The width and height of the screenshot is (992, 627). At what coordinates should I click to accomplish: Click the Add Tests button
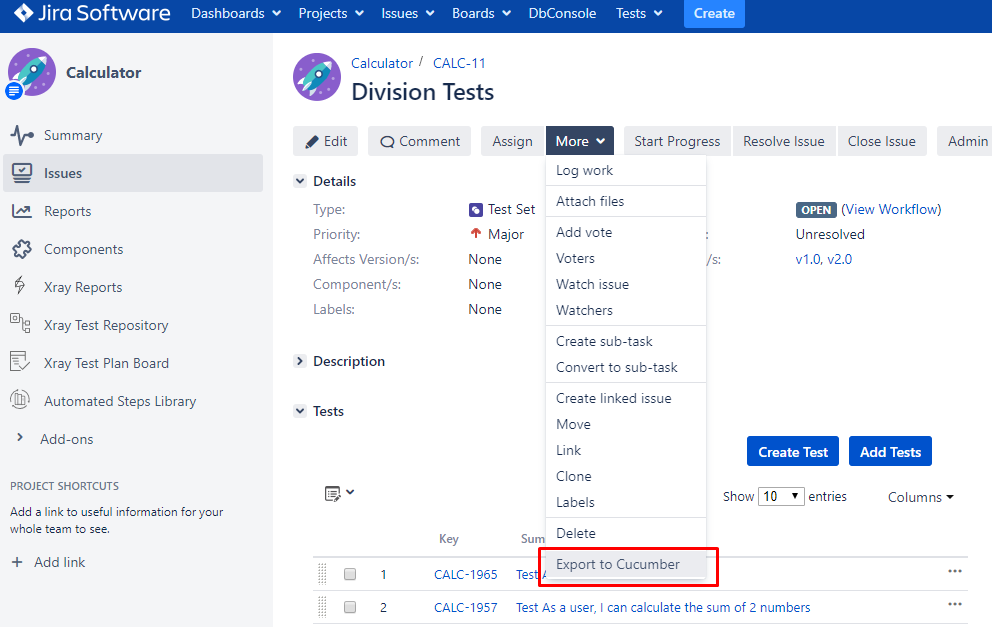coord(890,452)
